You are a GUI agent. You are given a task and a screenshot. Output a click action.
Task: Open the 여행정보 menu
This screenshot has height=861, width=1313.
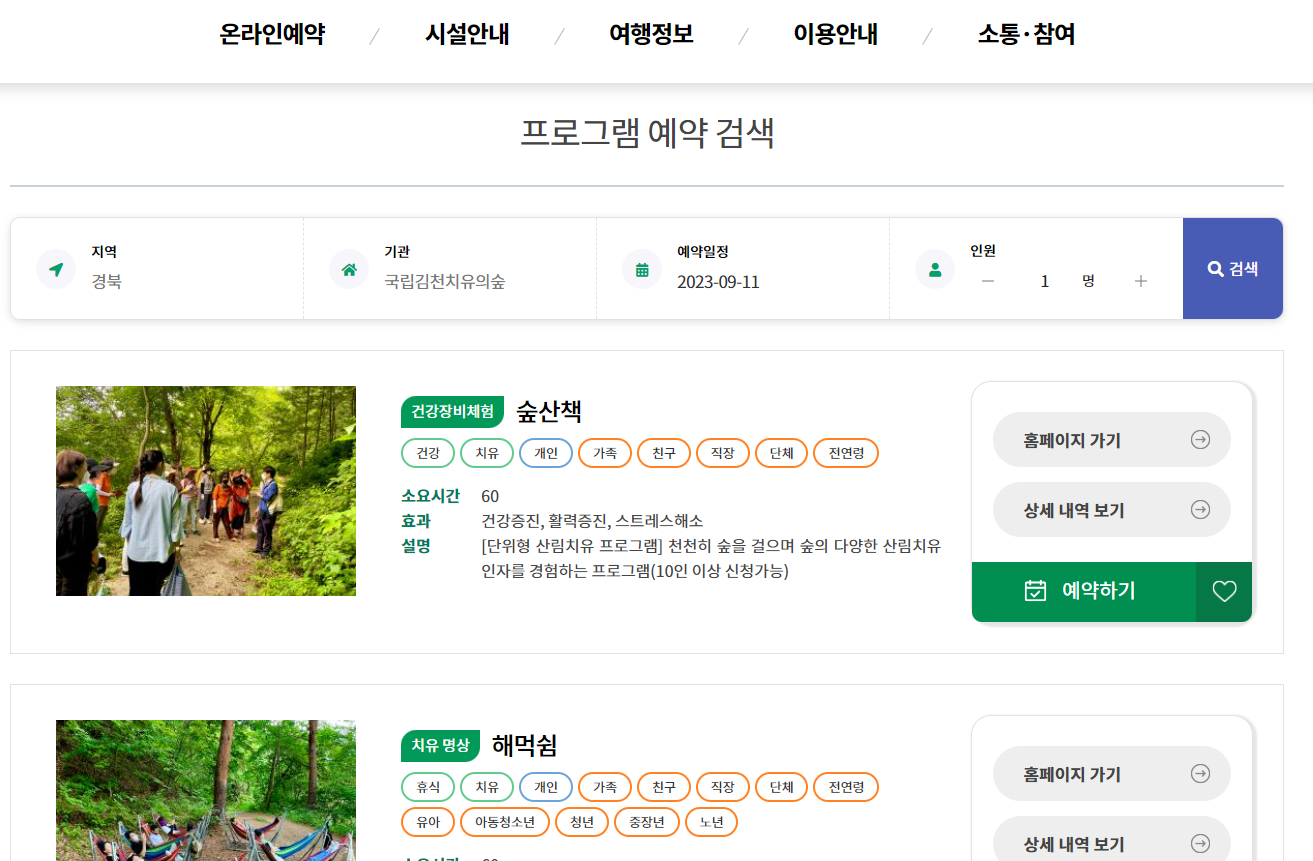[651, 34]
